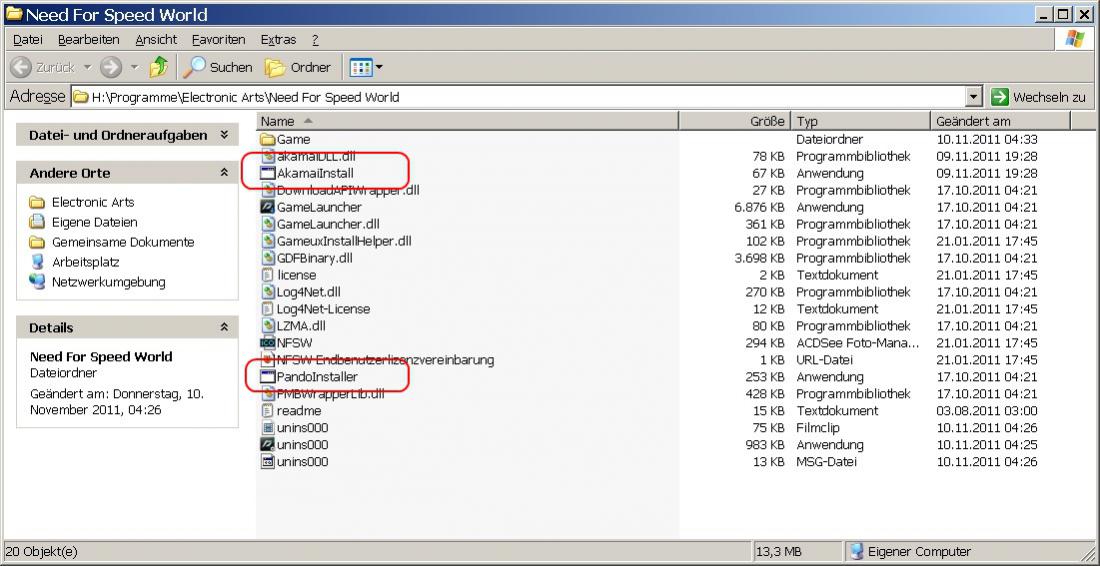Select GameuxInstallHelper.dll file icon
The width and height of the screenshot is (1100, 566).
click(x=267, y=241)
